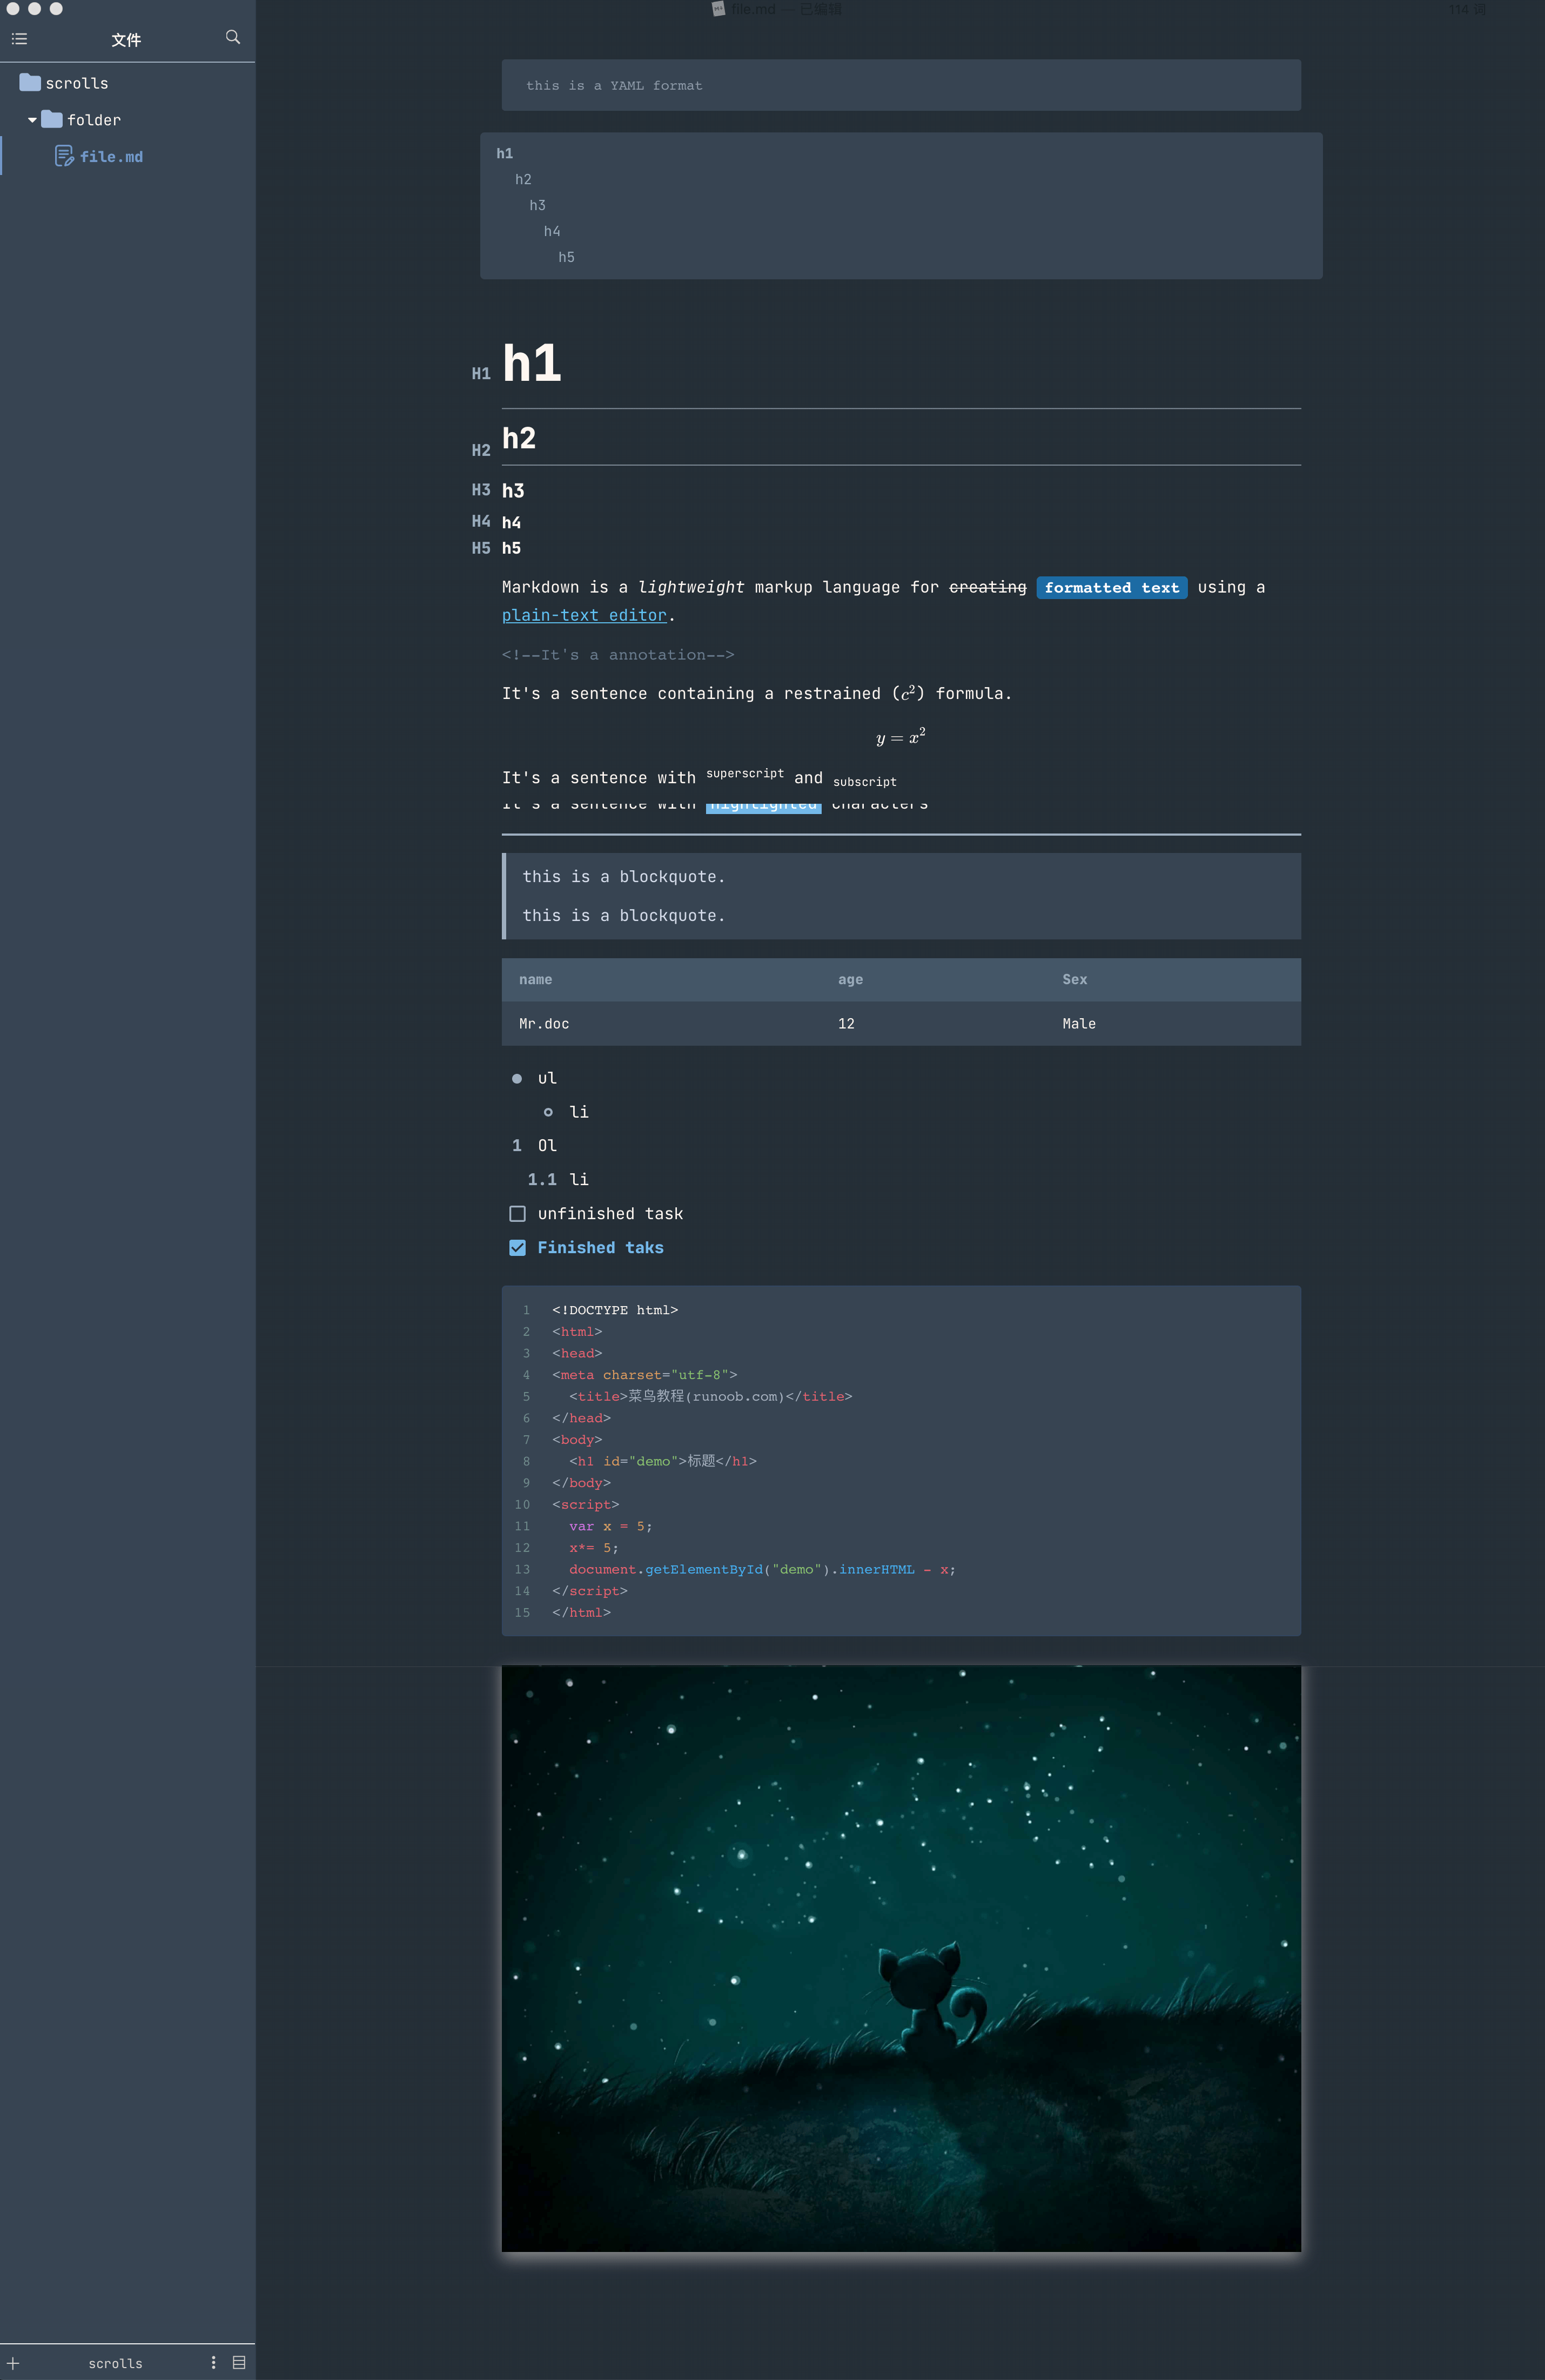Click the superscript text

(x=745, y=773)
